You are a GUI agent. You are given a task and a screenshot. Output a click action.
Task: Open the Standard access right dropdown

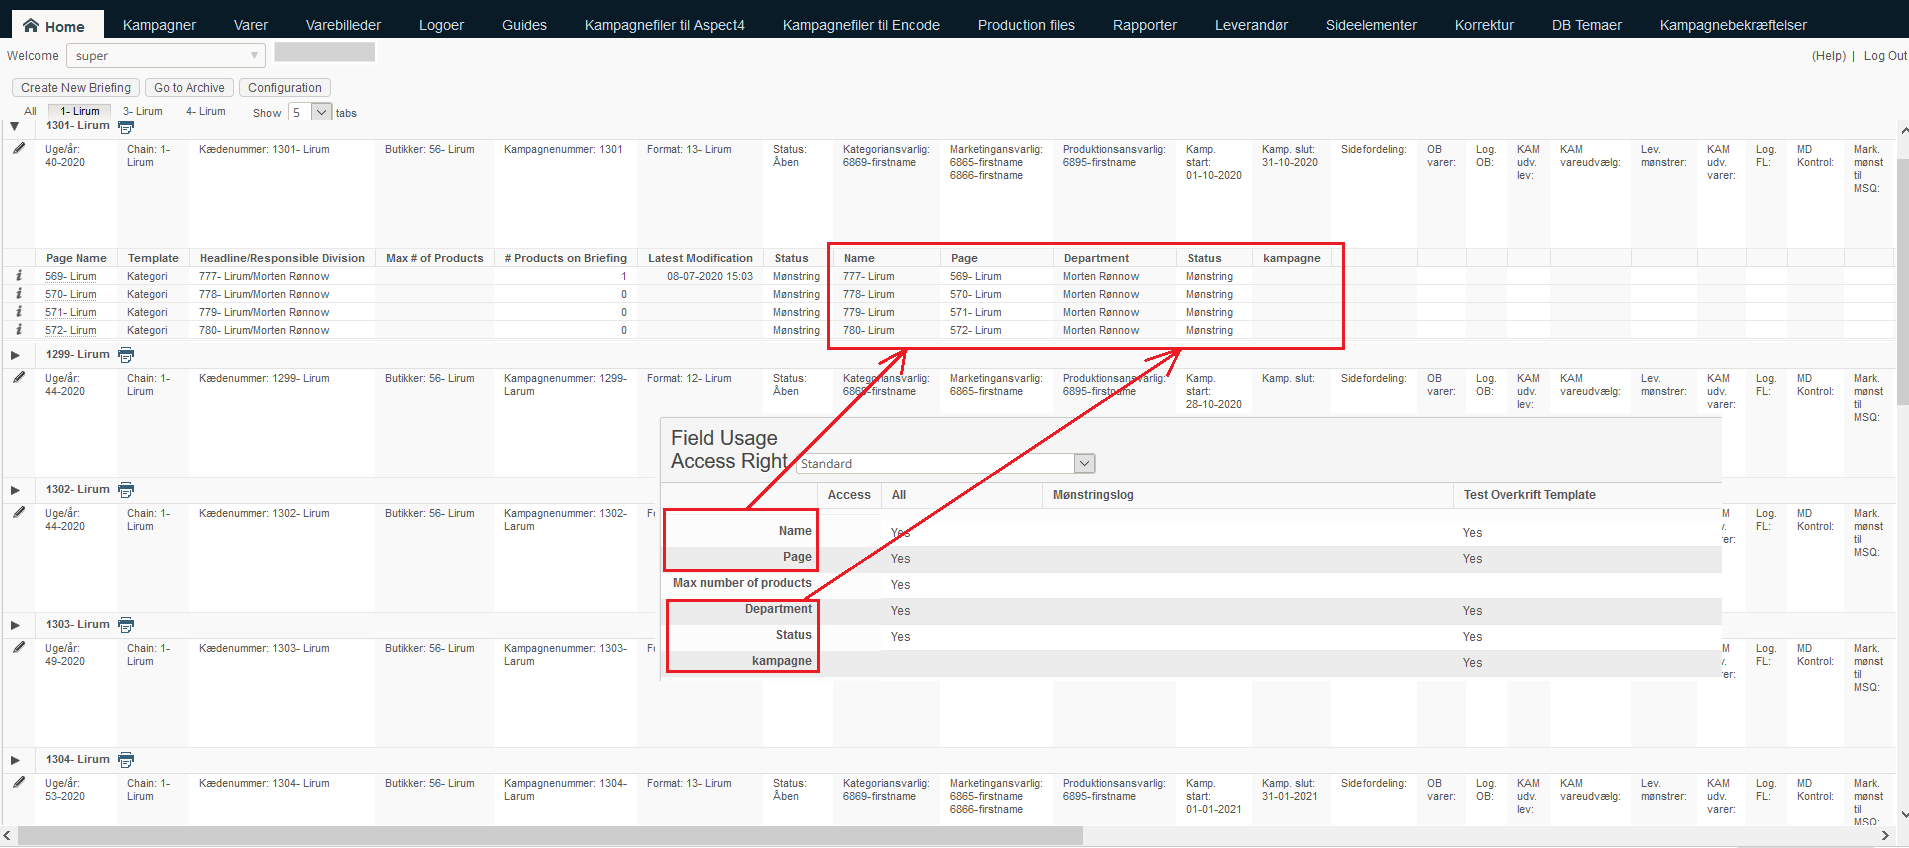coord(946,464)
